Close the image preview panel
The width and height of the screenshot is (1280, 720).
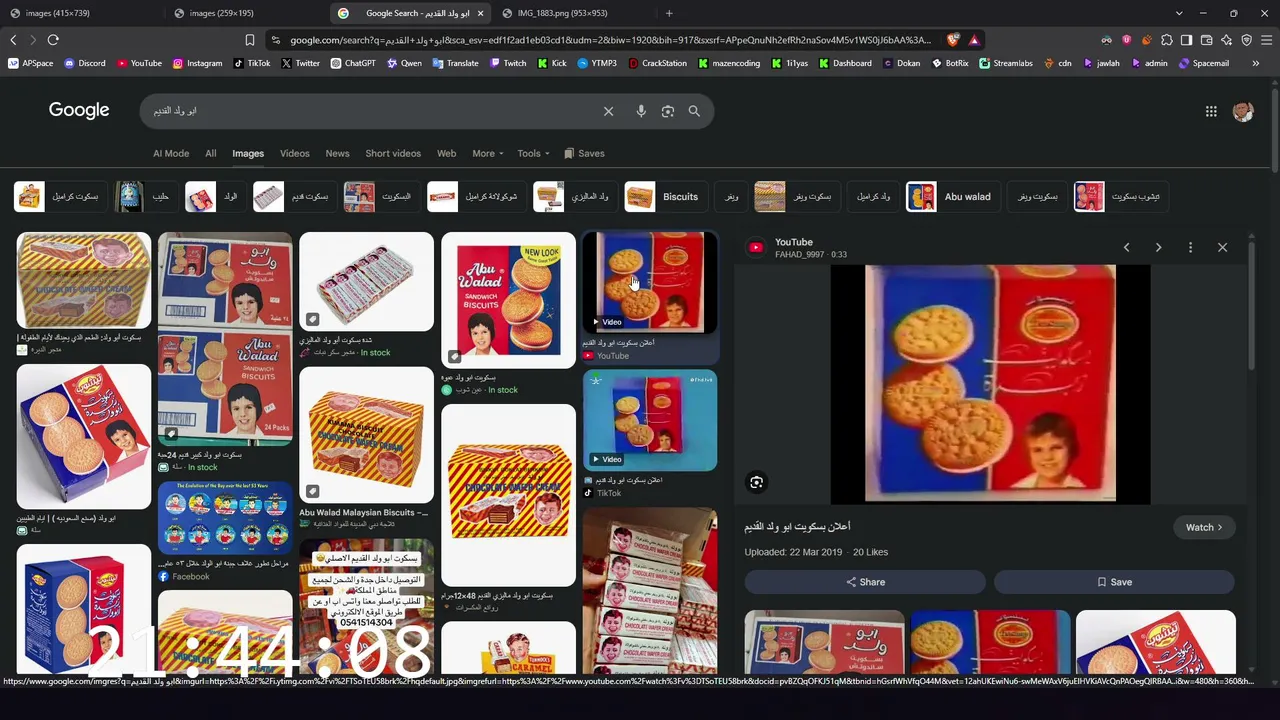click(x=1222, y=247)
